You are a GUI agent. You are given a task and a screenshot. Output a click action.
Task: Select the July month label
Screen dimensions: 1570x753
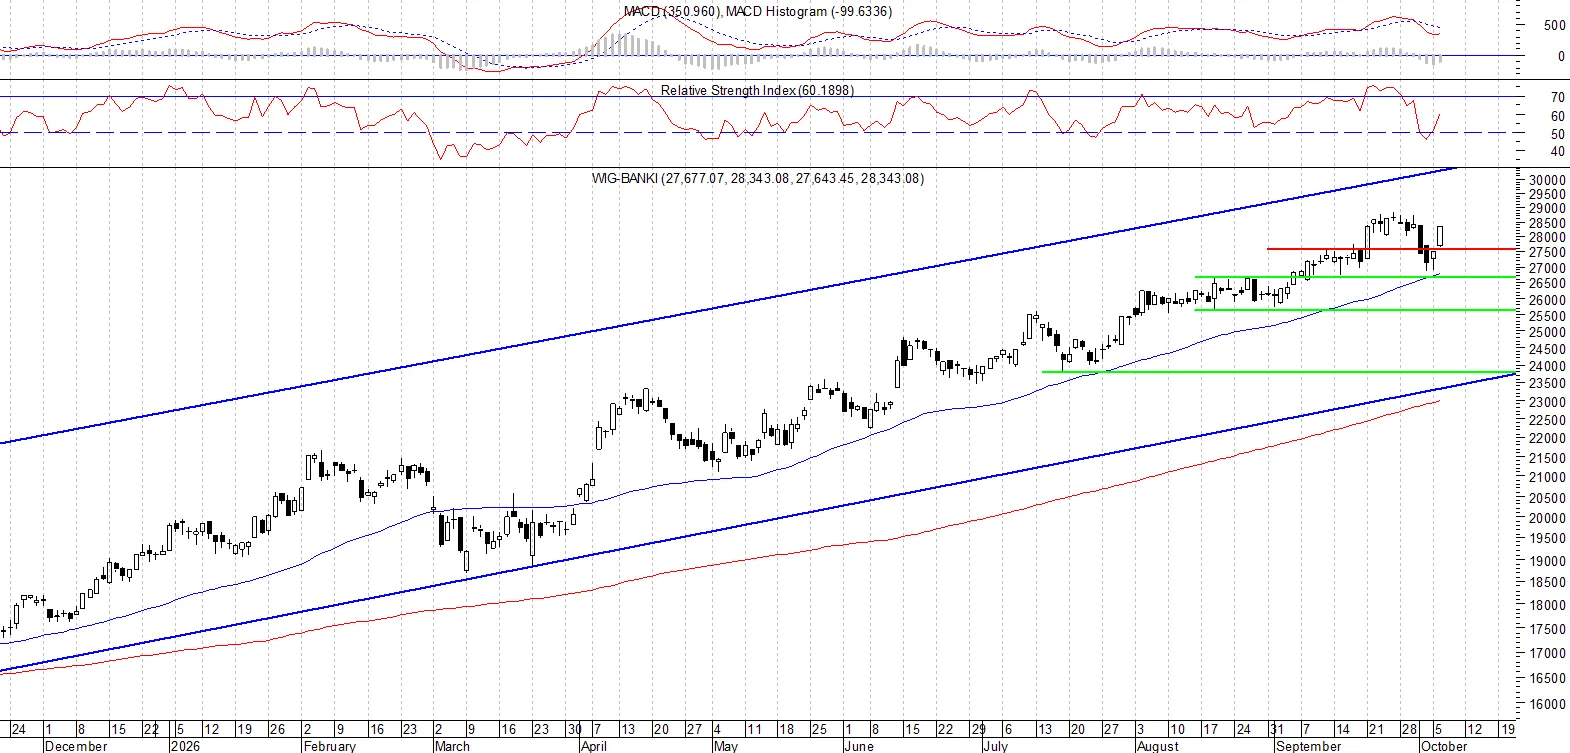coord(996,746)
